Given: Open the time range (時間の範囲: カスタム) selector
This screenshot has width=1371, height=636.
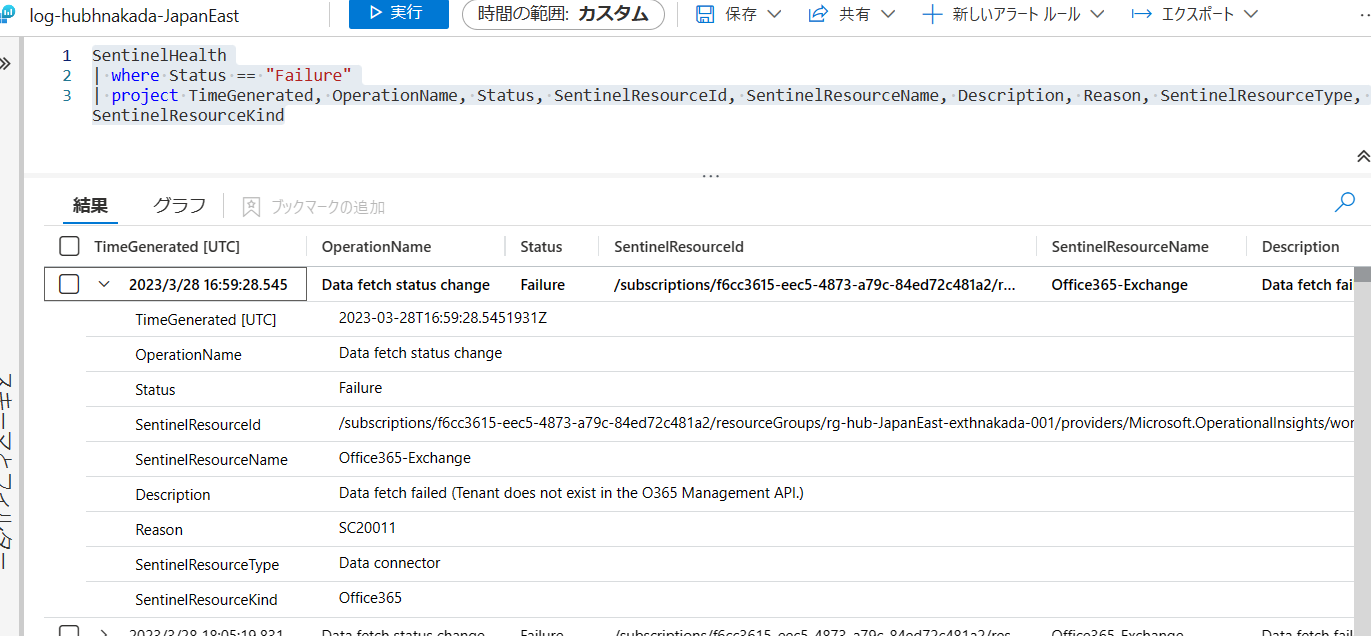Looking at the screenshot, I should coord(562,14).
